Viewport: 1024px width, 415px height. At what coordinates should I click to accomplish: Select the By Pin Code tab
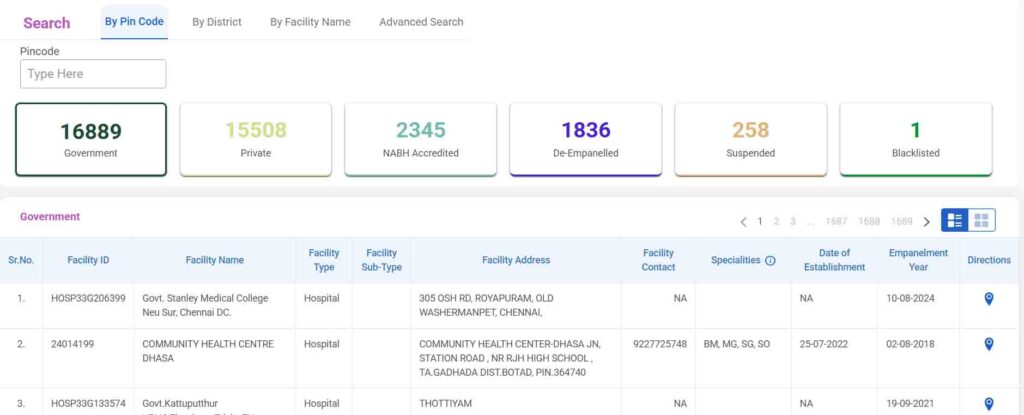134,22
